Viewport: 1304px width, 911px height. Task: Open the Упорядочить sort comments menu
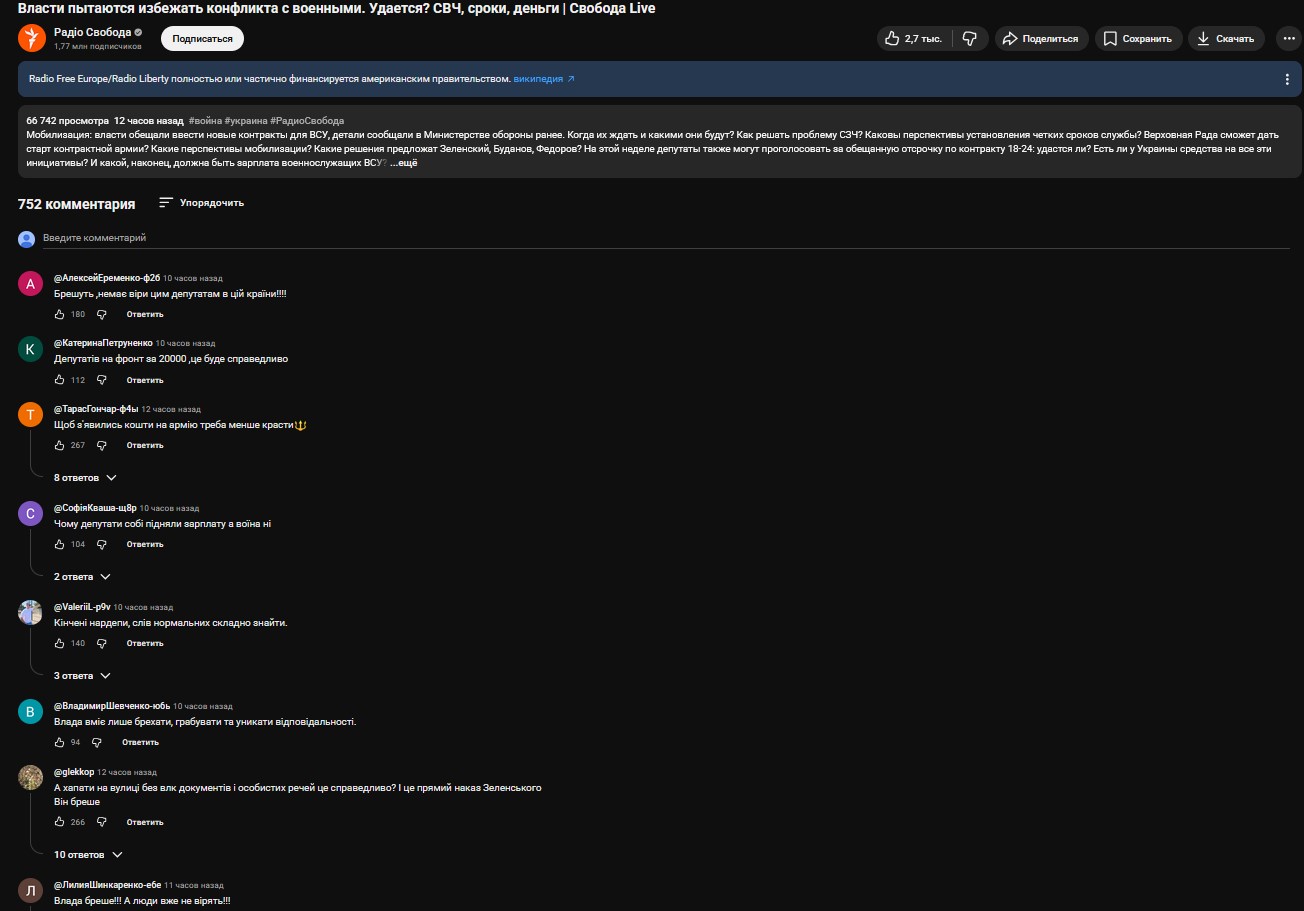201,203
